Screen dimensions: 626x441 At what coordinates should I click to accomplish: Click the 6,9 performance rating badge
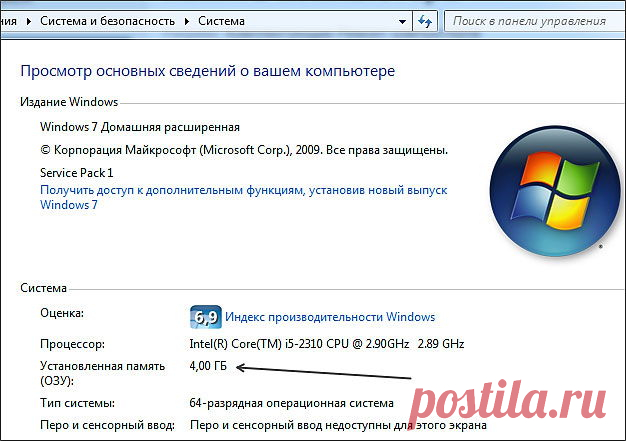click(206, 317)
